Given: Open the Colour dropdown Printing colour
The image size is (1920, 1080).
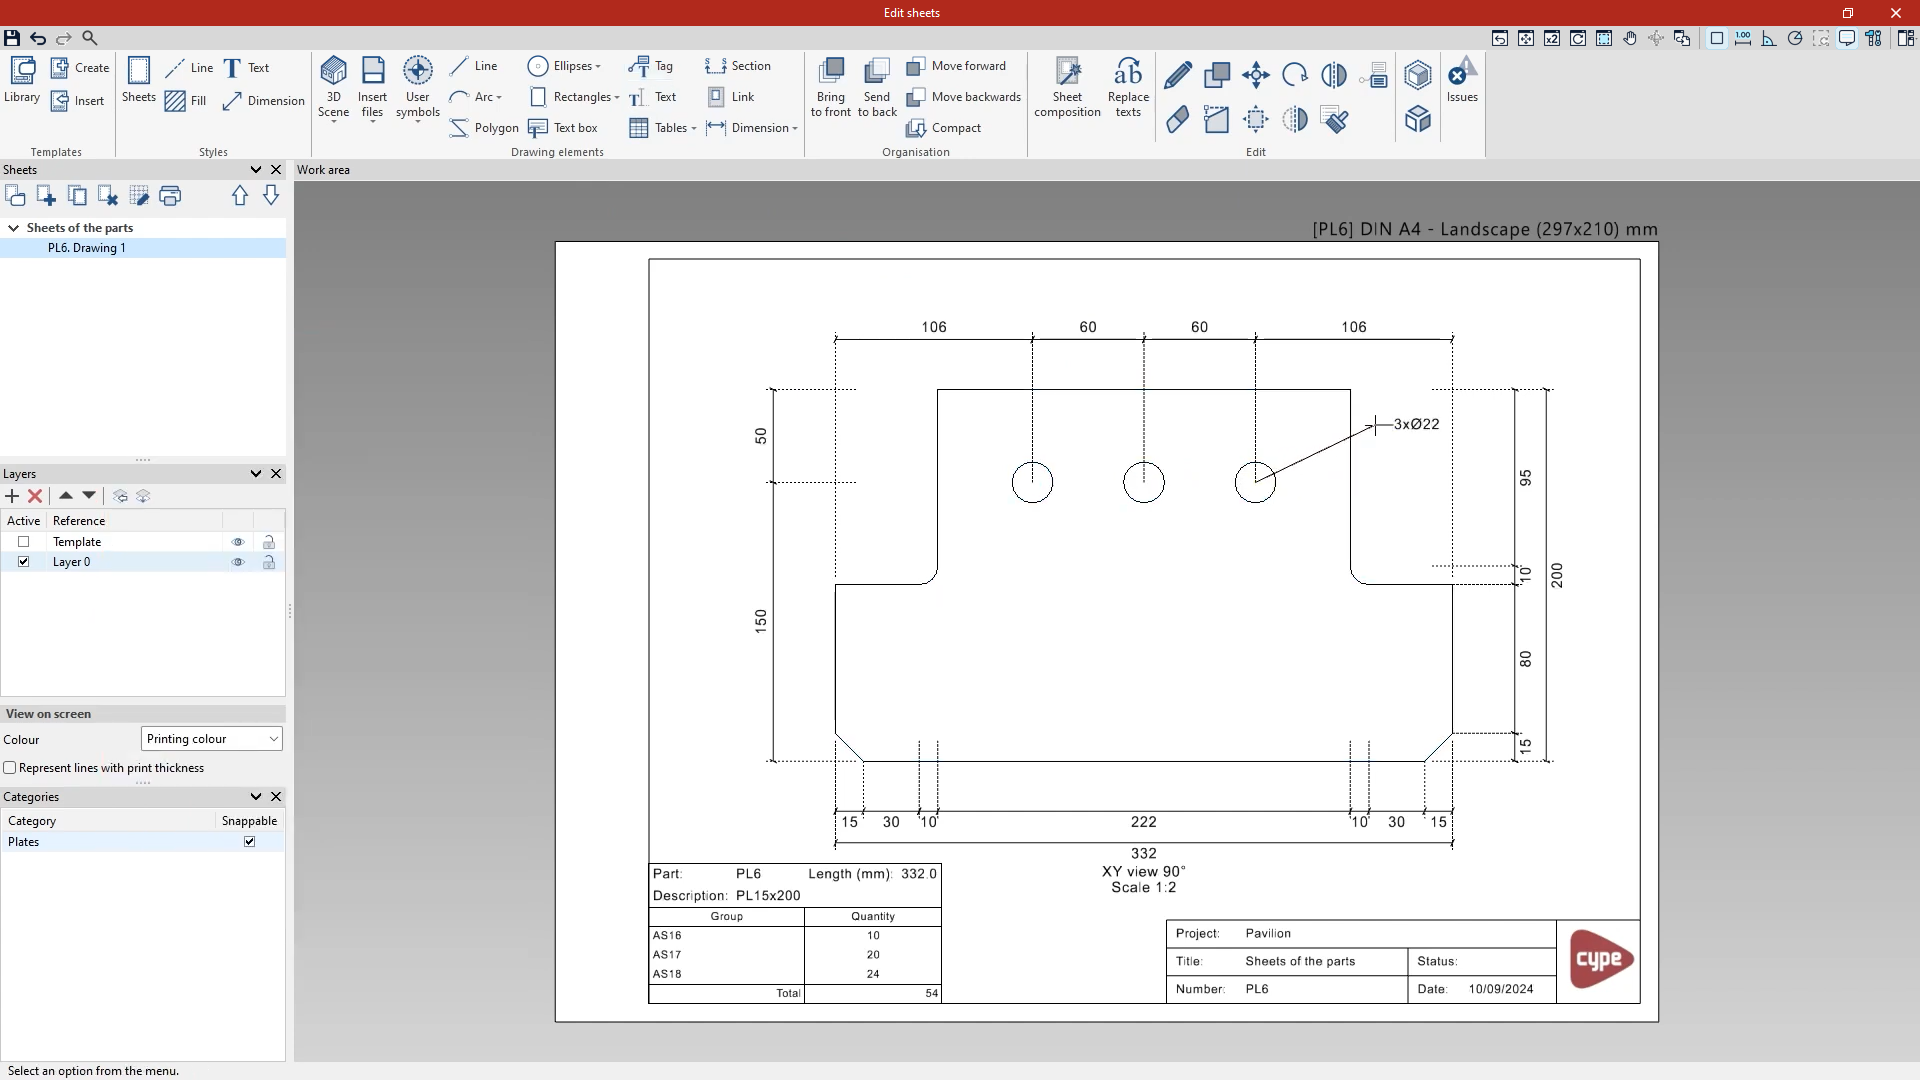Looking at the screenshot, I should pos(212,739).
